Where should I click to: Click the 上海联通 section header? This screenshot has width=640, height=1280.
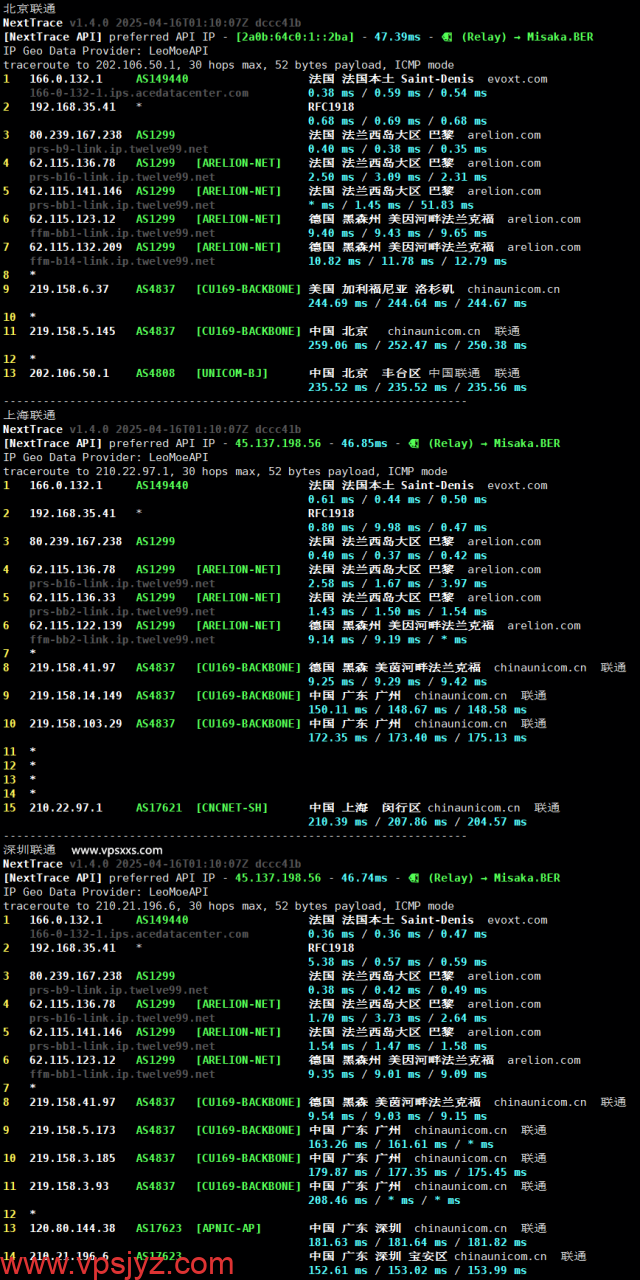(30, 415)
